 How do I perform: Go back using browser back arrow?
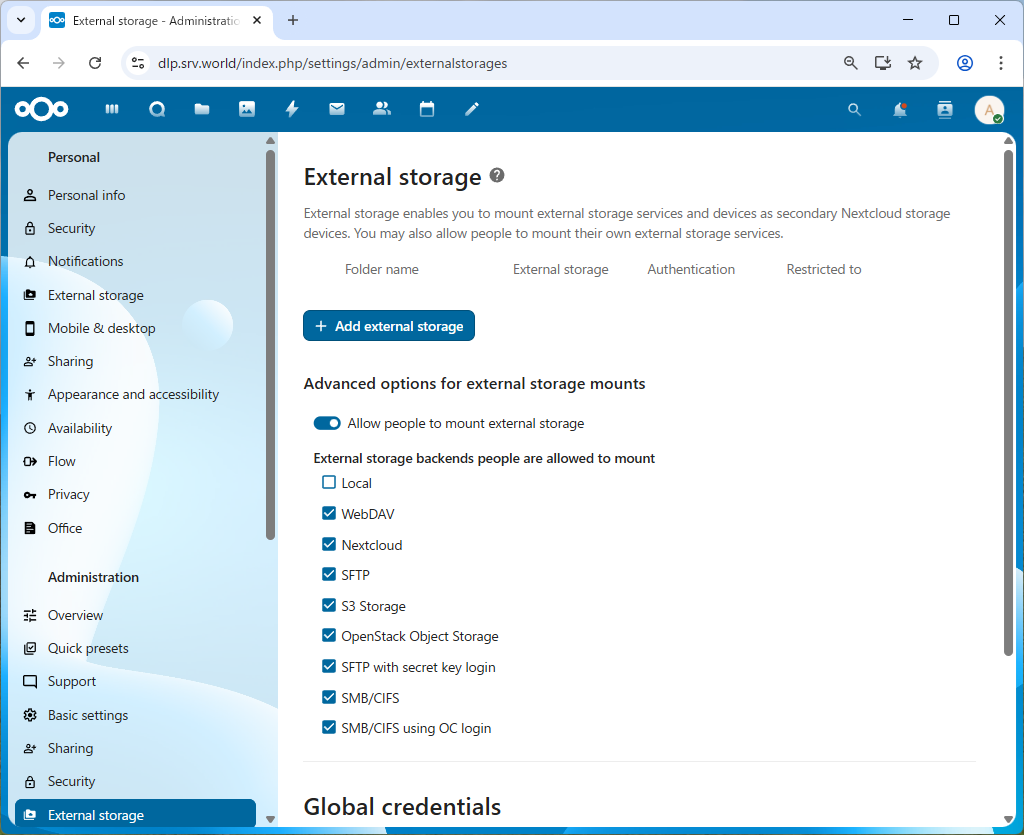[24, 63]
